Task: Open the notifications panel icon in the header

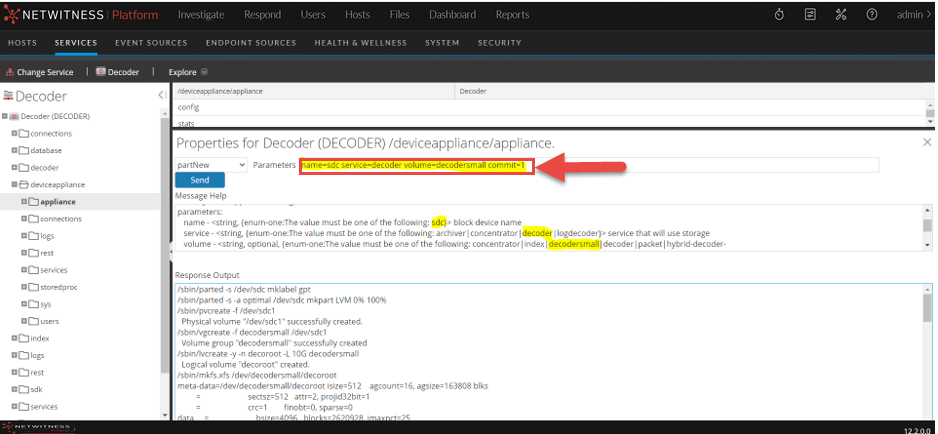Action: [810, 15]
